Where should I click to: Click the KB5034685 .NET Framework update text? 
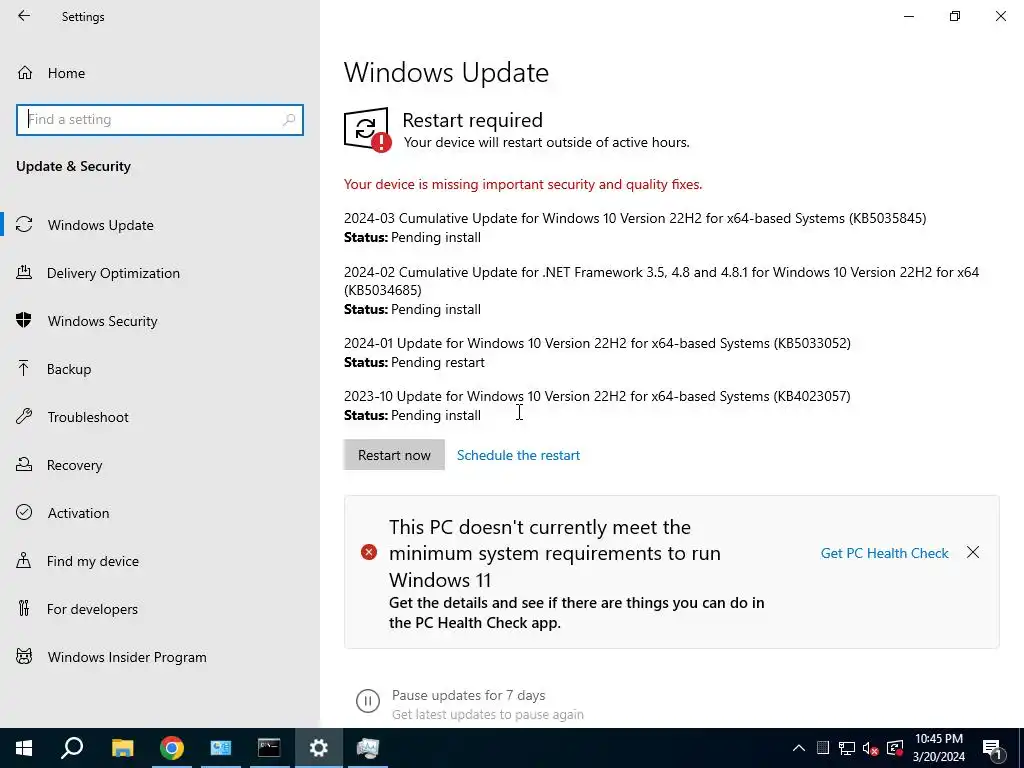coord(662,281)
